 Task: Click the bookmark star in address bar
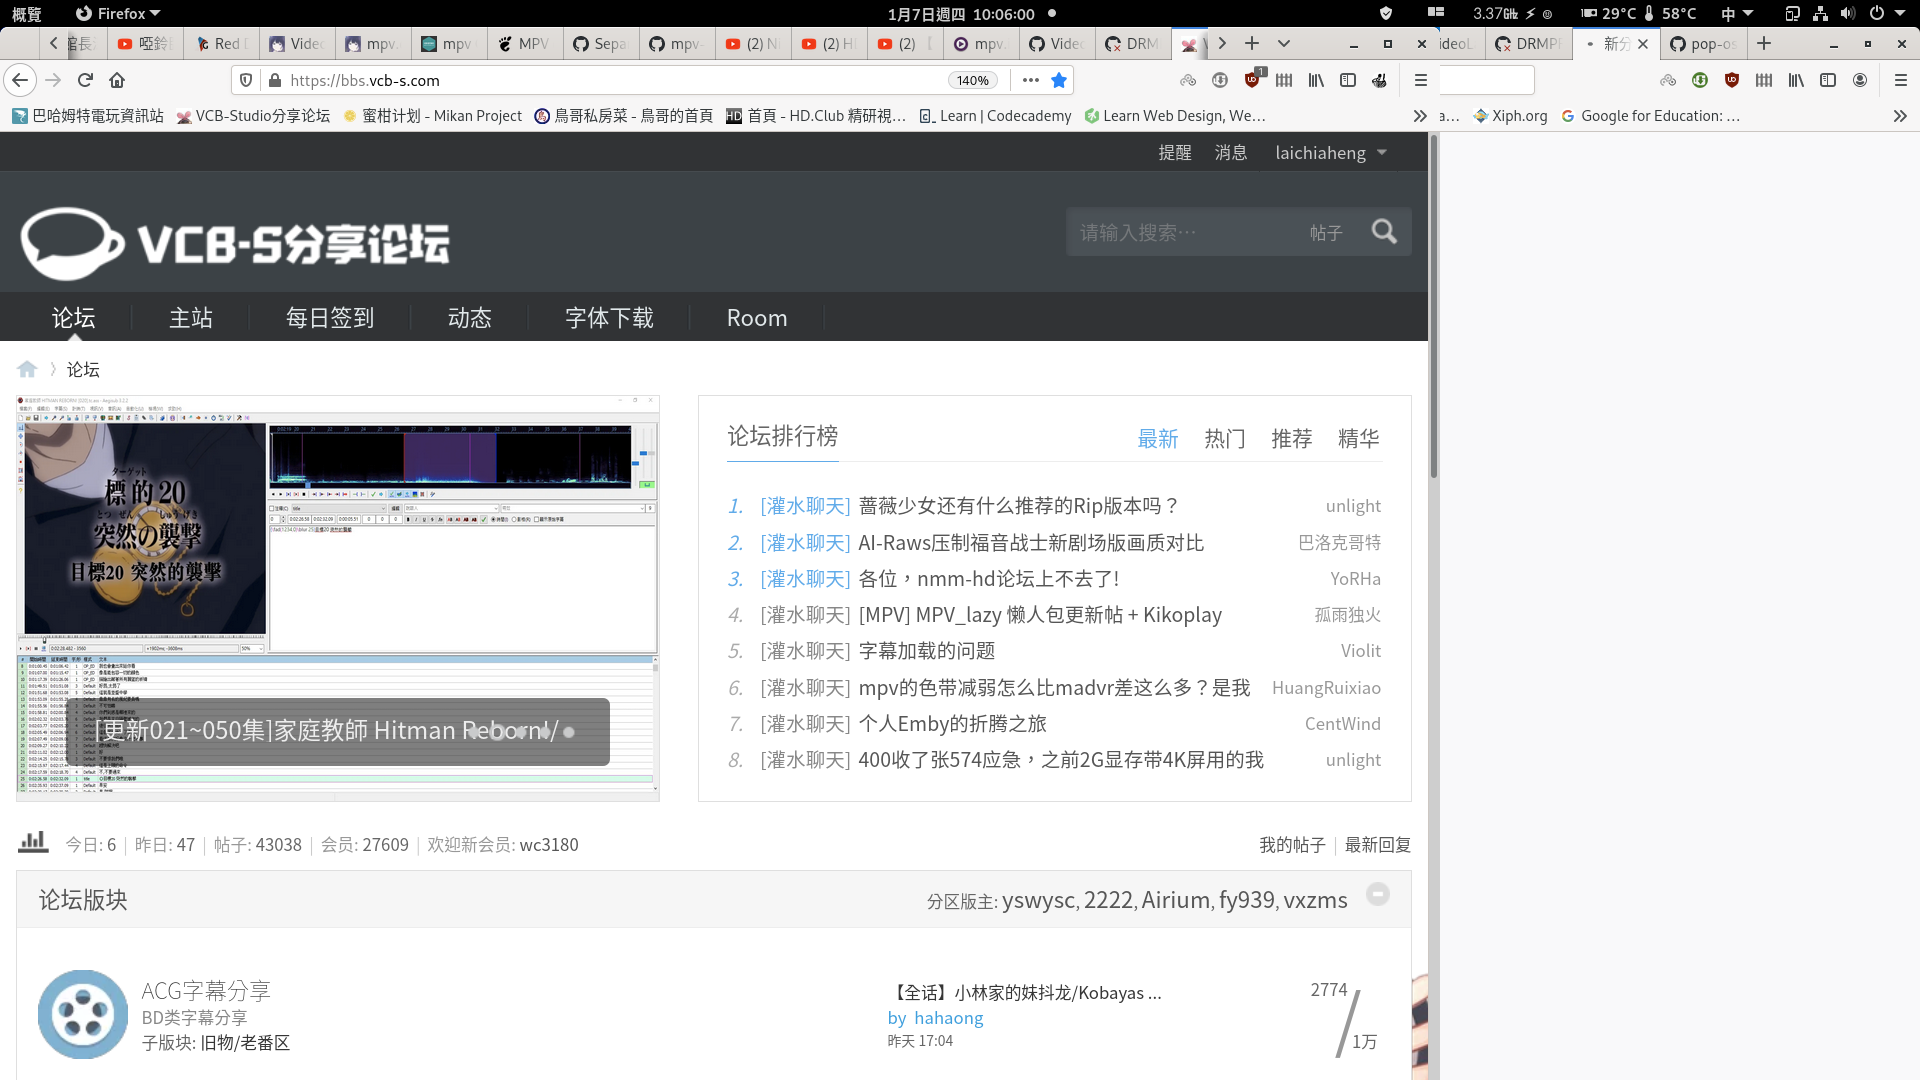point(1059,80)
